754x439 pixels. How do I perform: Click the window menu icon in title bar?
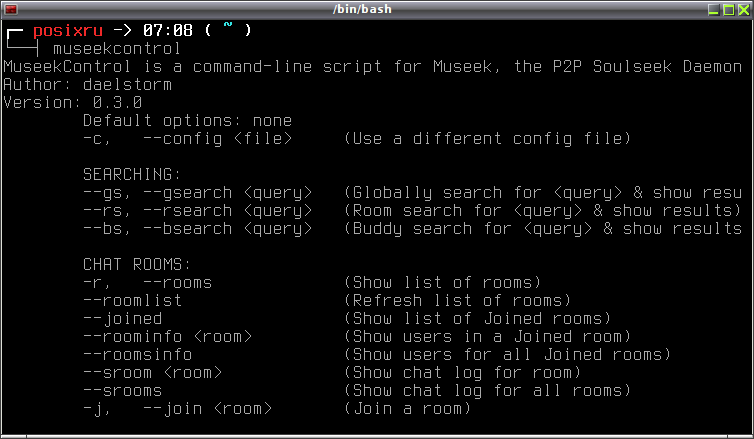tap(11, 9)
